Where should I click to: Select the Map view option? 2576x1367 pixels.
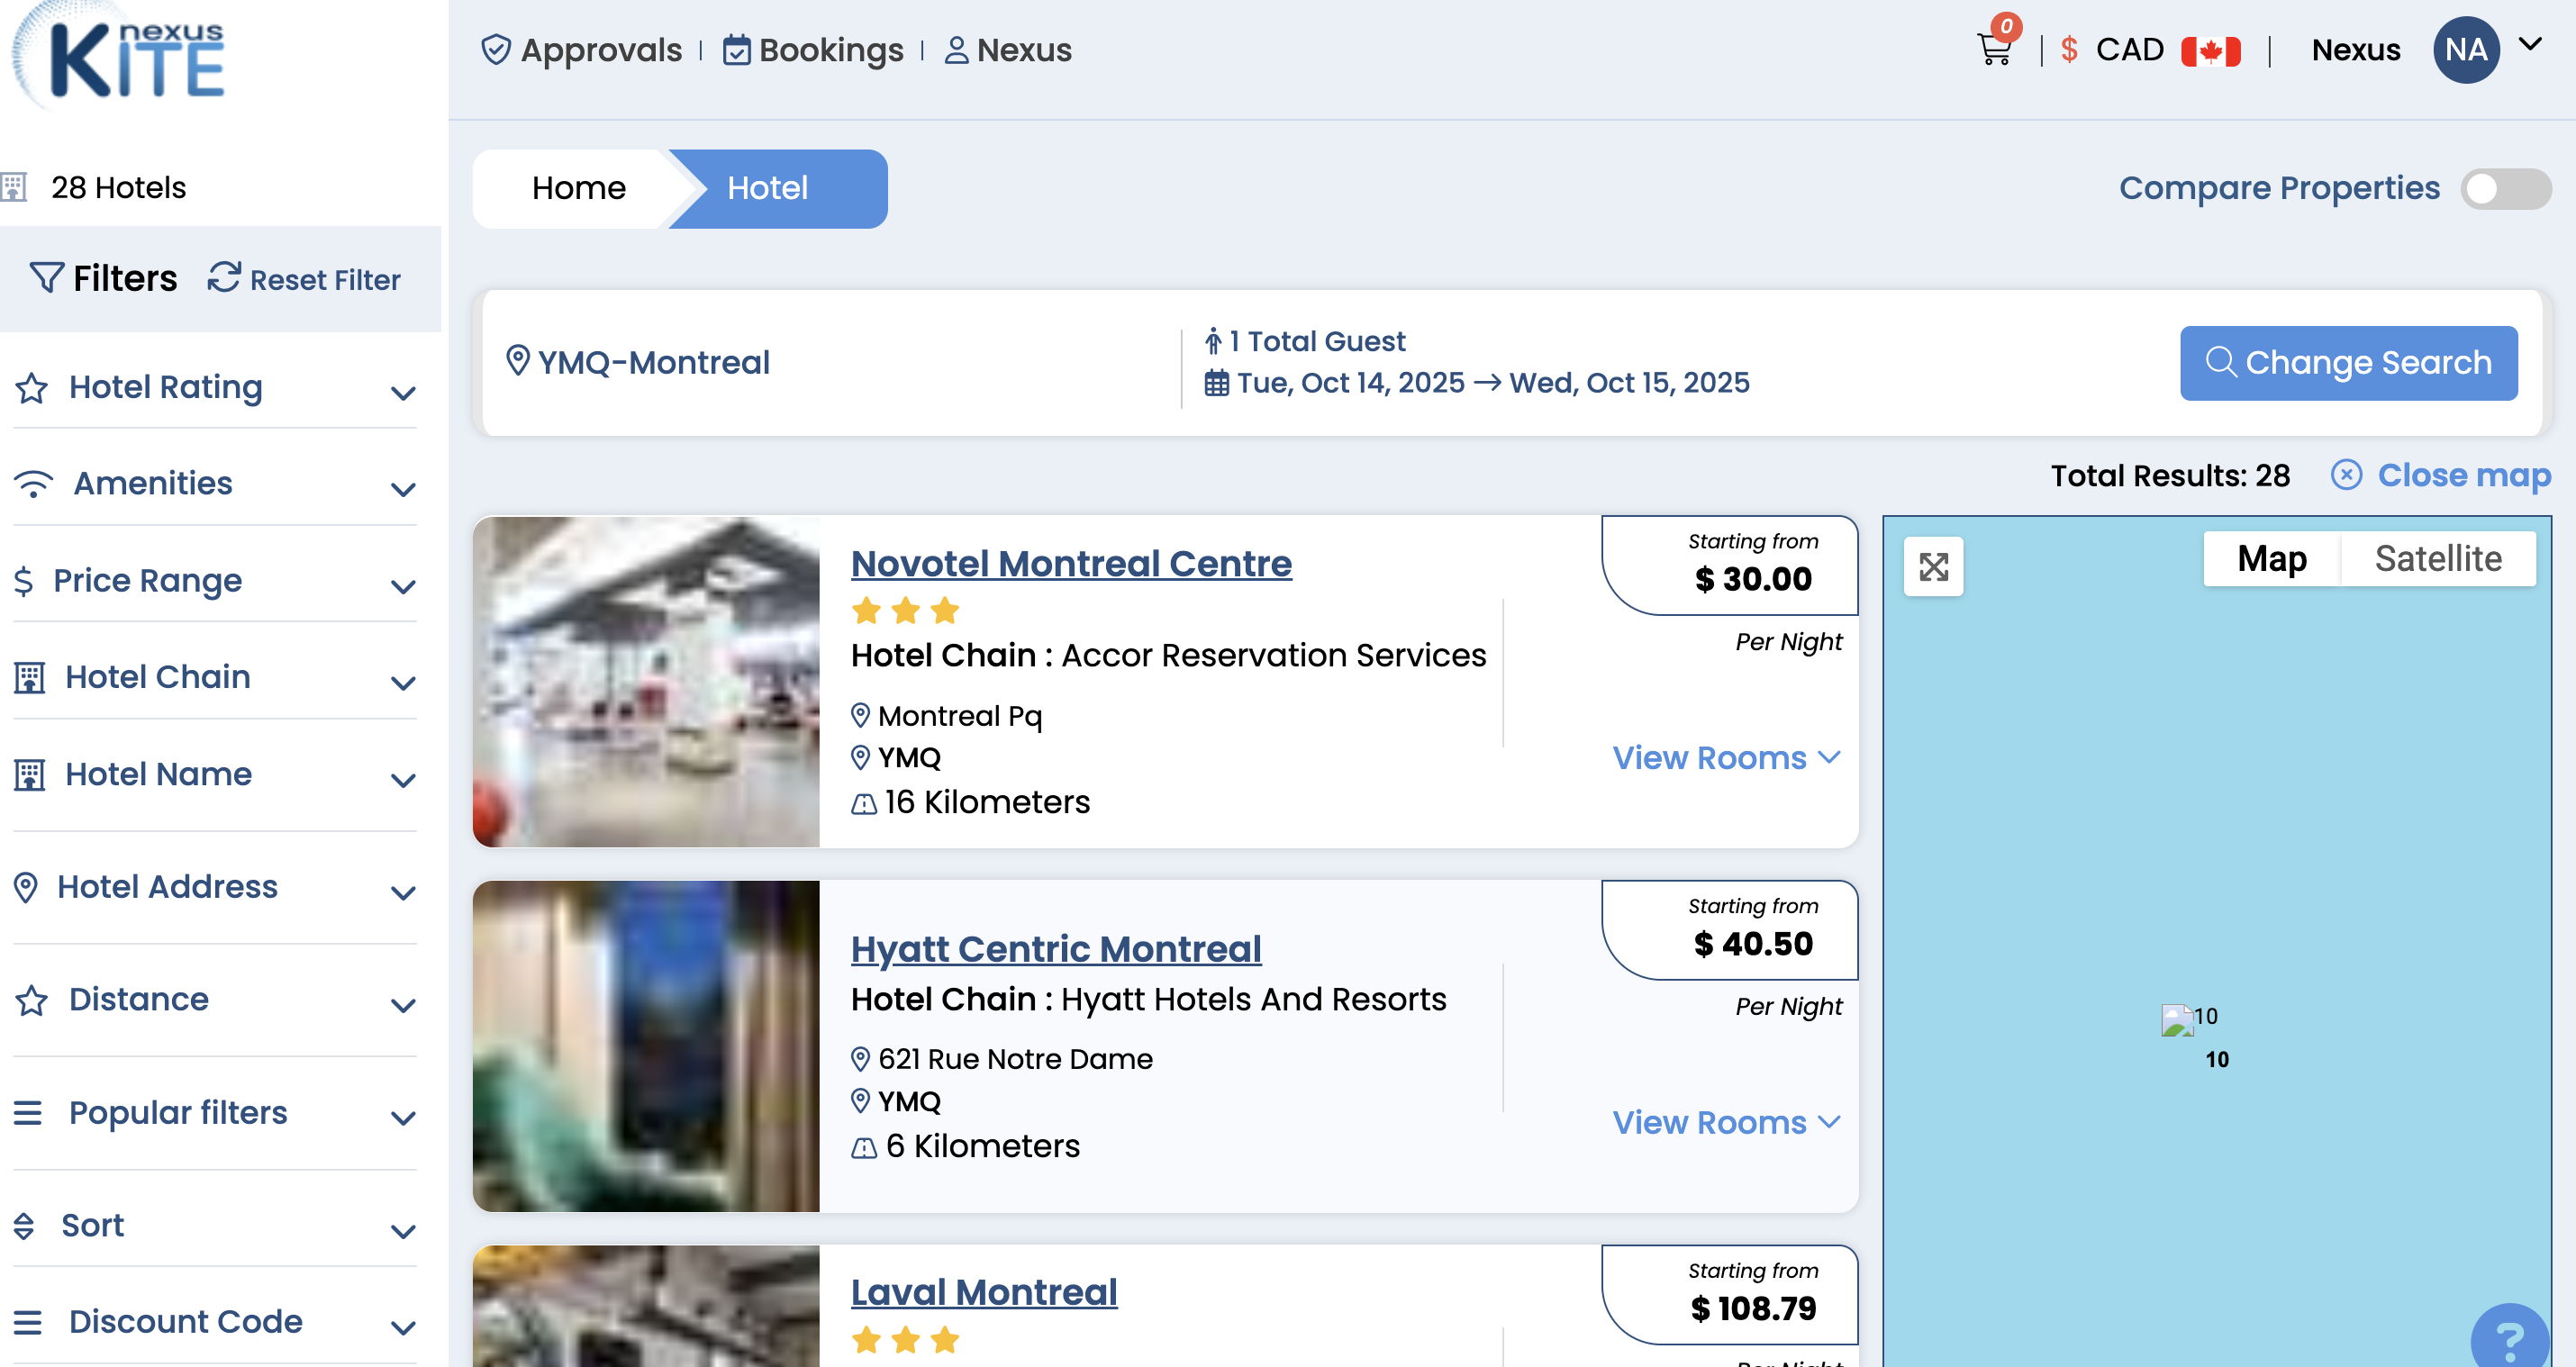pyautogui.click(x=2271, y=558)
